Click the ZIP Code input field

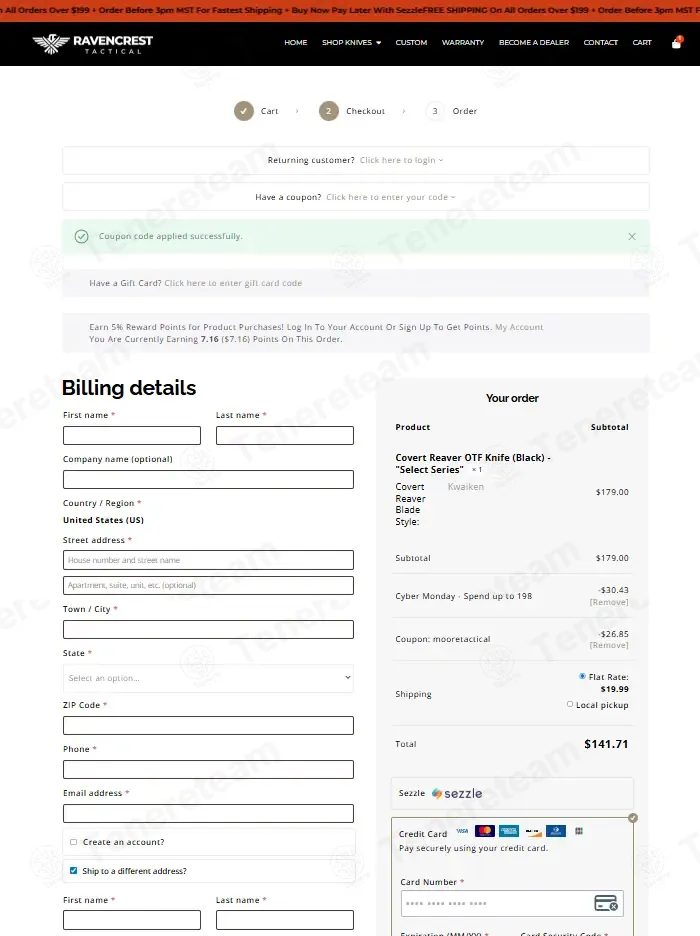208,726
